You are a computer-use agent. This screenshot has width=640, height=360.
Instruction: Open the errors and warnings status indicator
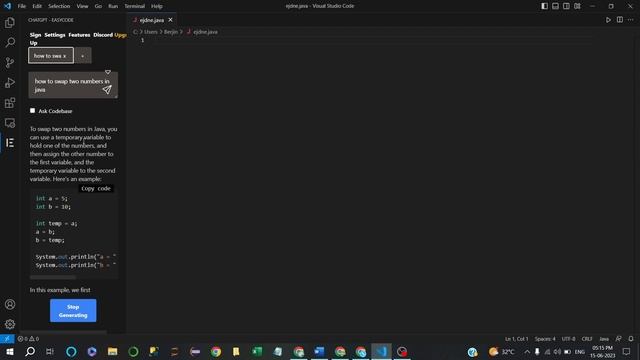pos(28,339)
